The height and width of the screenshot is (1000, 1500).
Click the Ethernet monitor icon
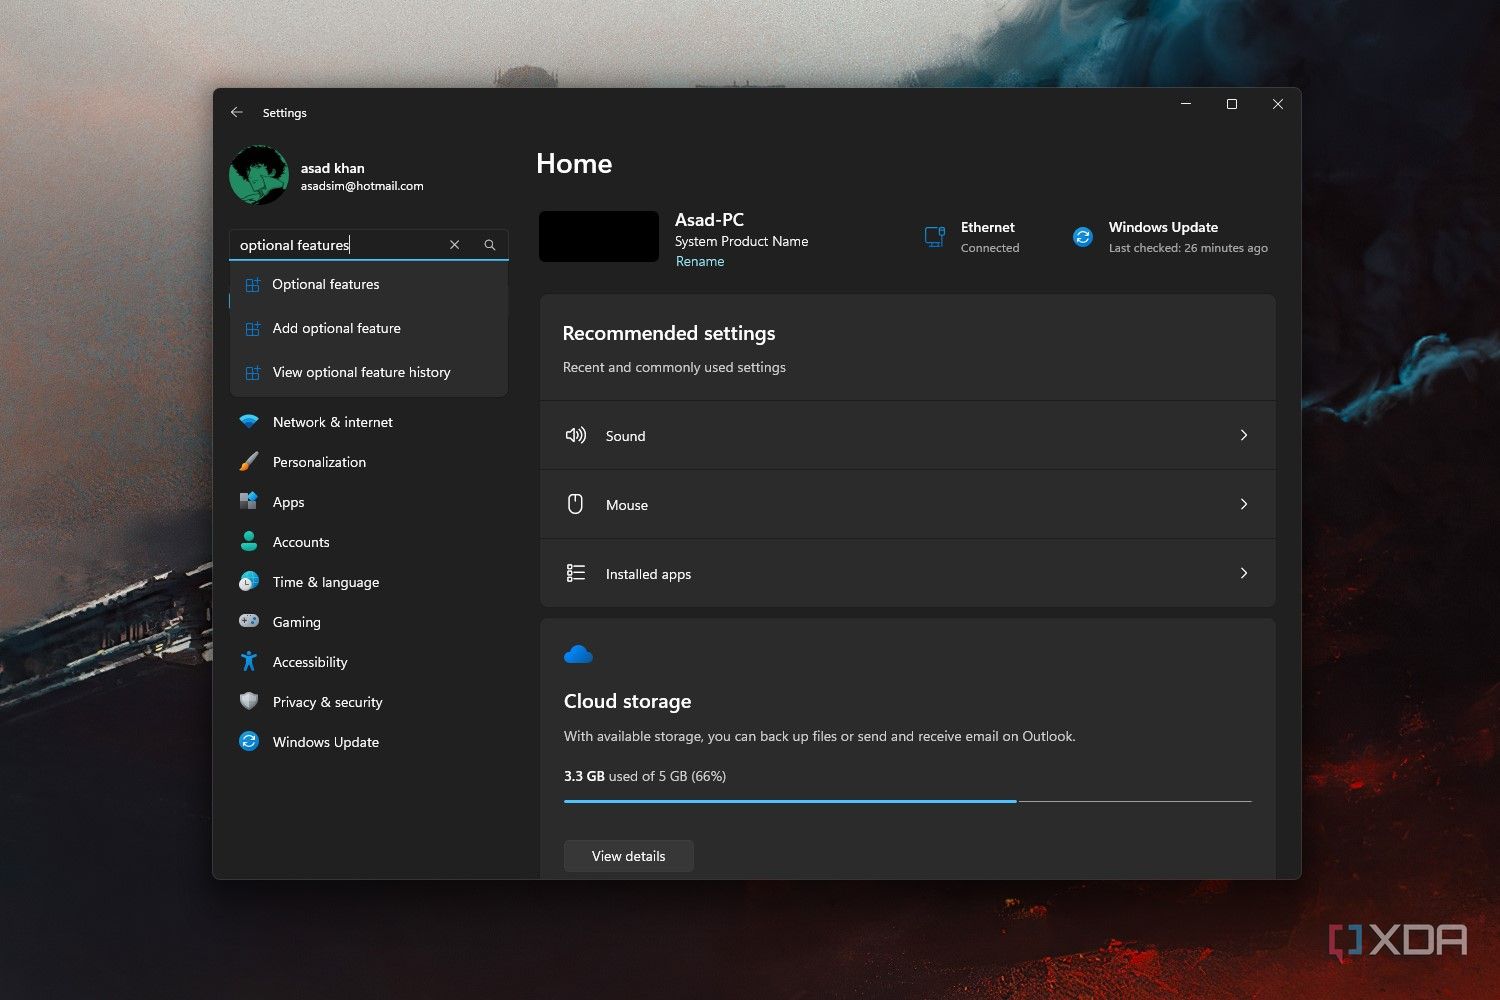(935, 237)
